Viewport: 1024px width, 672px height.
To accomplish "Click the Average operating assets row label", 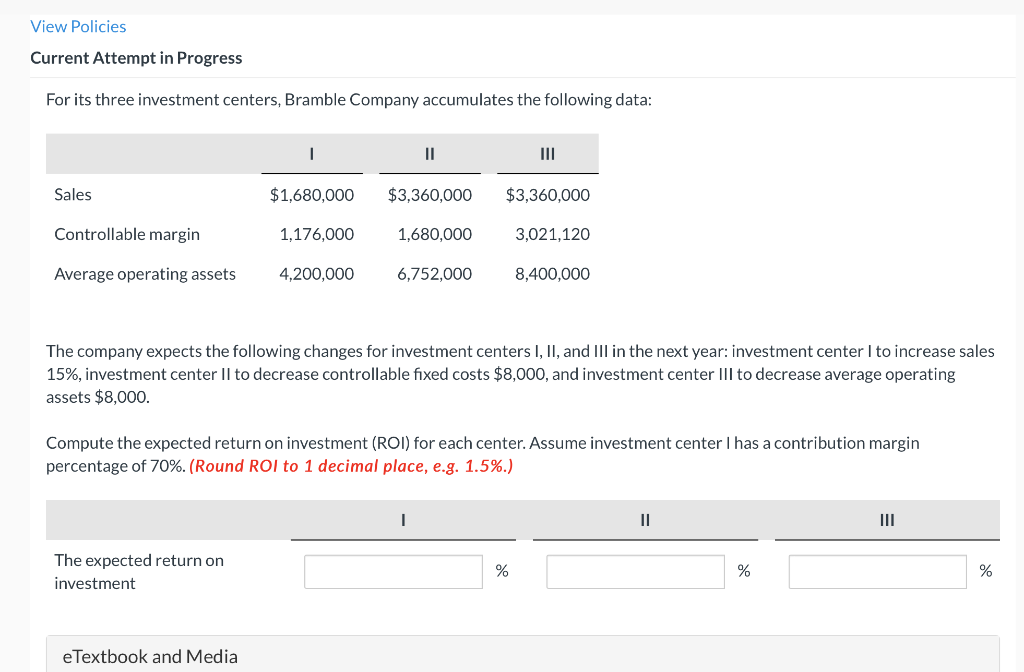I will 145,273.
